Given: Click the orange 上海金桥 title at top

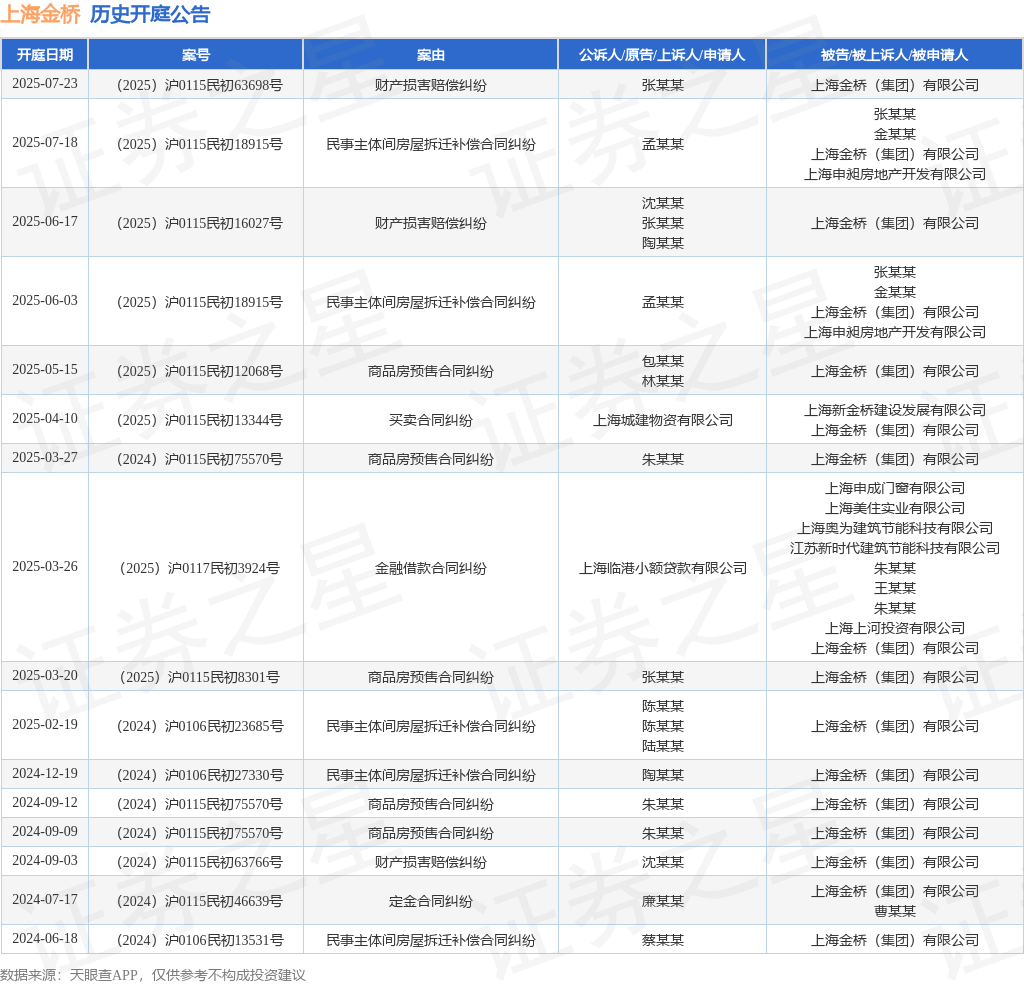Looking at the screenshot, I should point(40,14).
